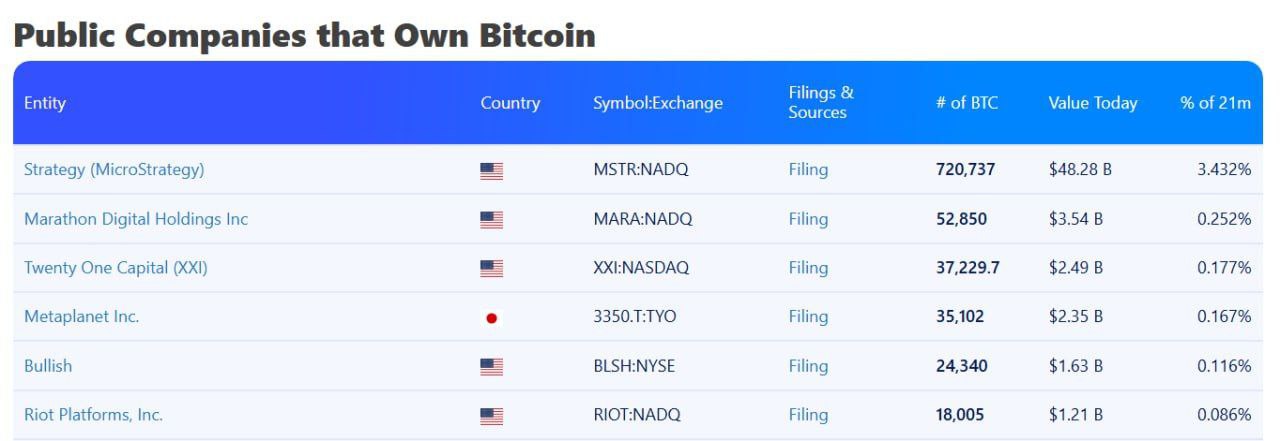Open the Filing link for BLSH:NYSE
This screenshot has width=1280, height=441.
(x=808, y=366)
